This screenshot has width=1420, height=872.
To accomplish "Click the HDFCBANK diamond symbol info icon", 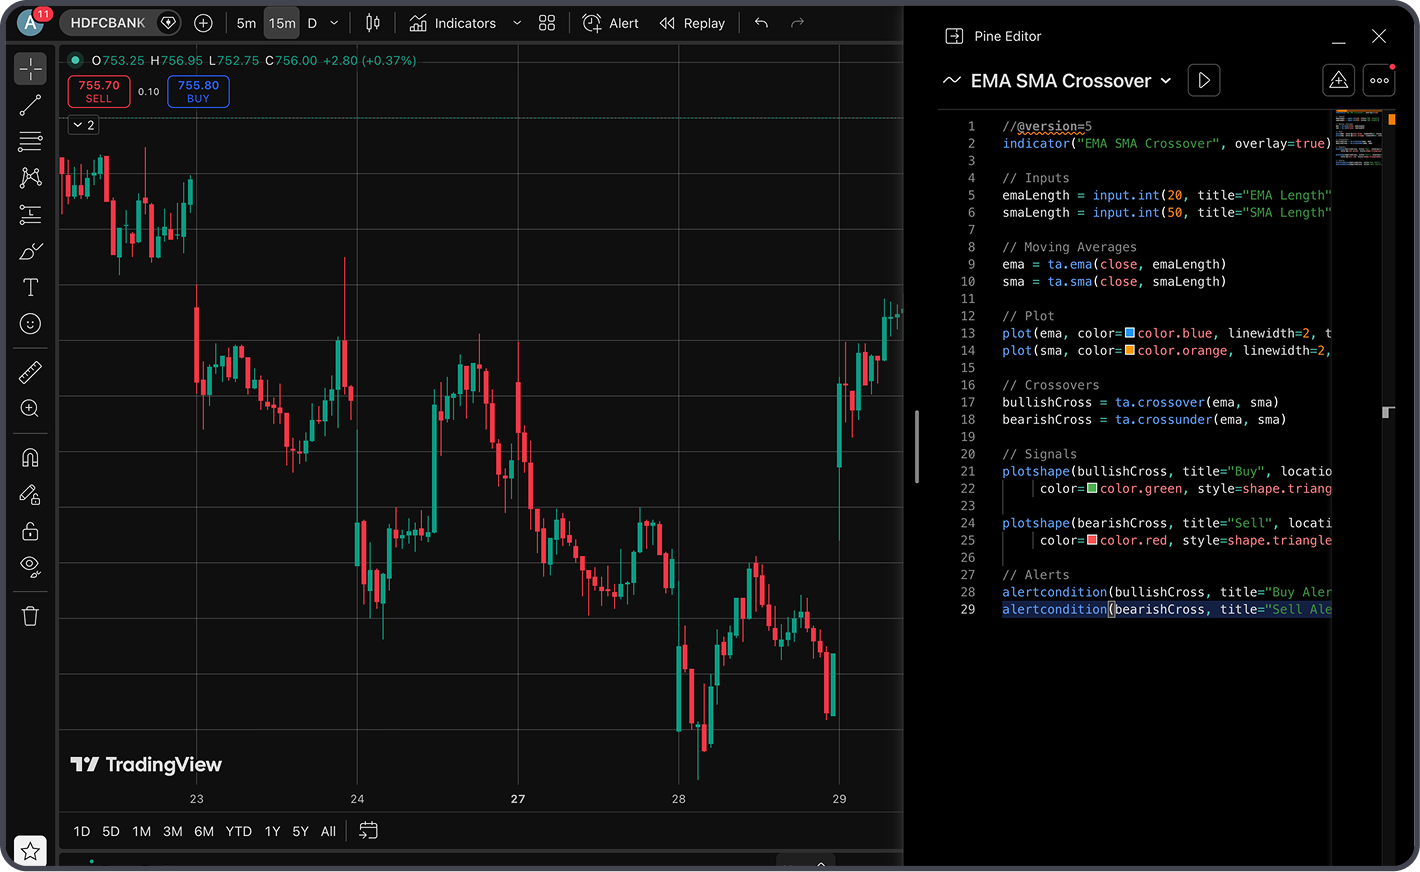I will 168,23.
